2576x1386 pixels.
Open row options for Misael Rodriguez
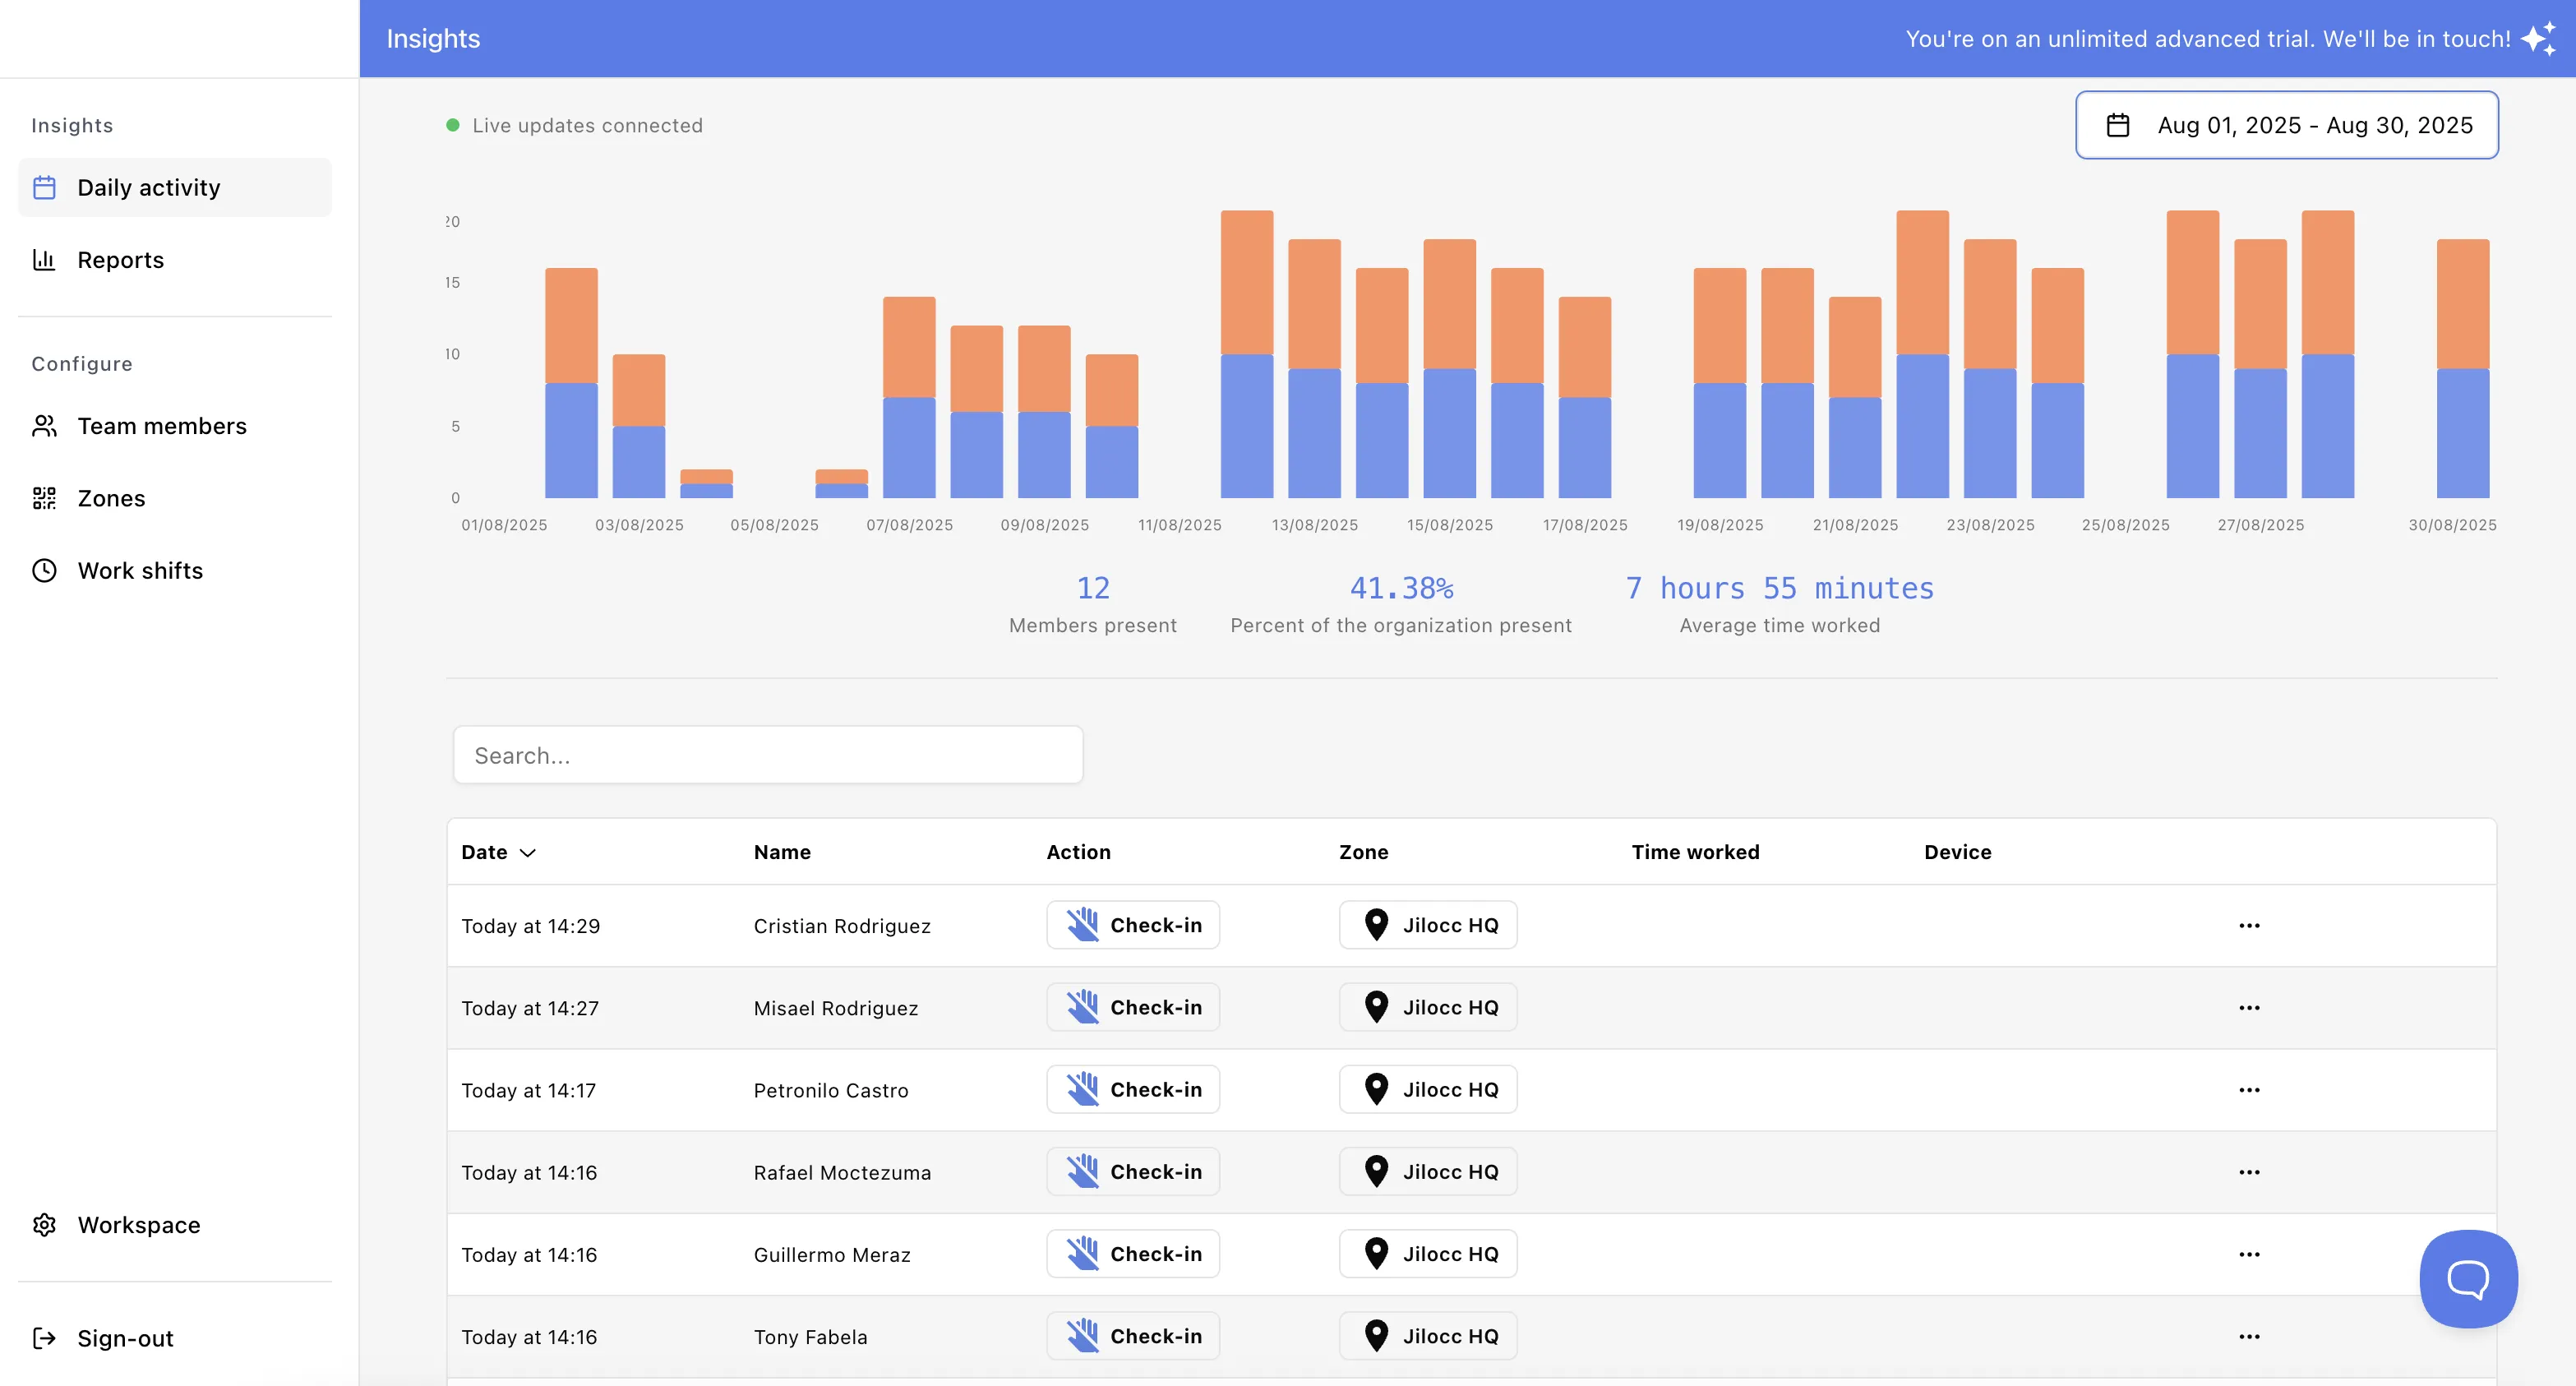coord(2249,1007)
